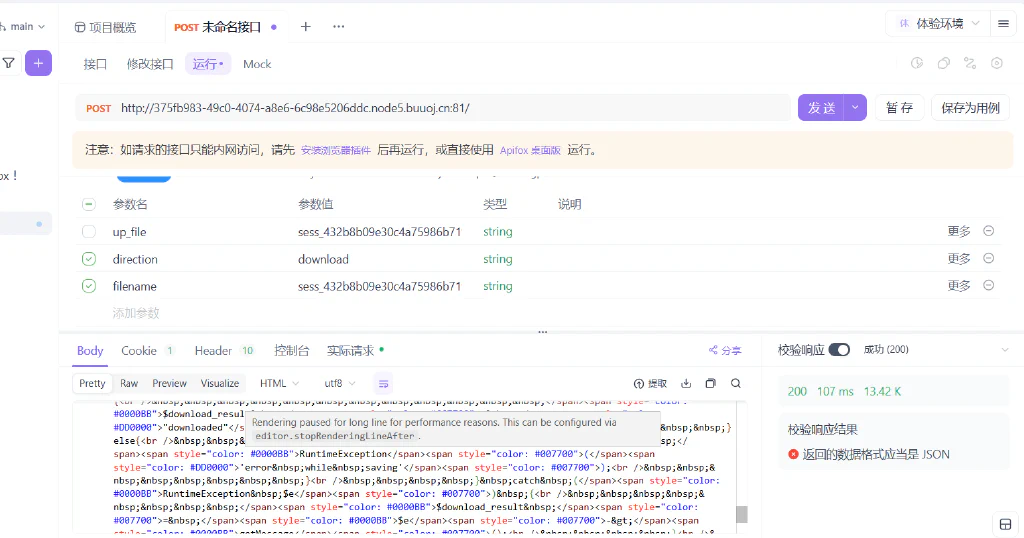
Task: Click the 分享 share icon link
Action: [725, 351]
